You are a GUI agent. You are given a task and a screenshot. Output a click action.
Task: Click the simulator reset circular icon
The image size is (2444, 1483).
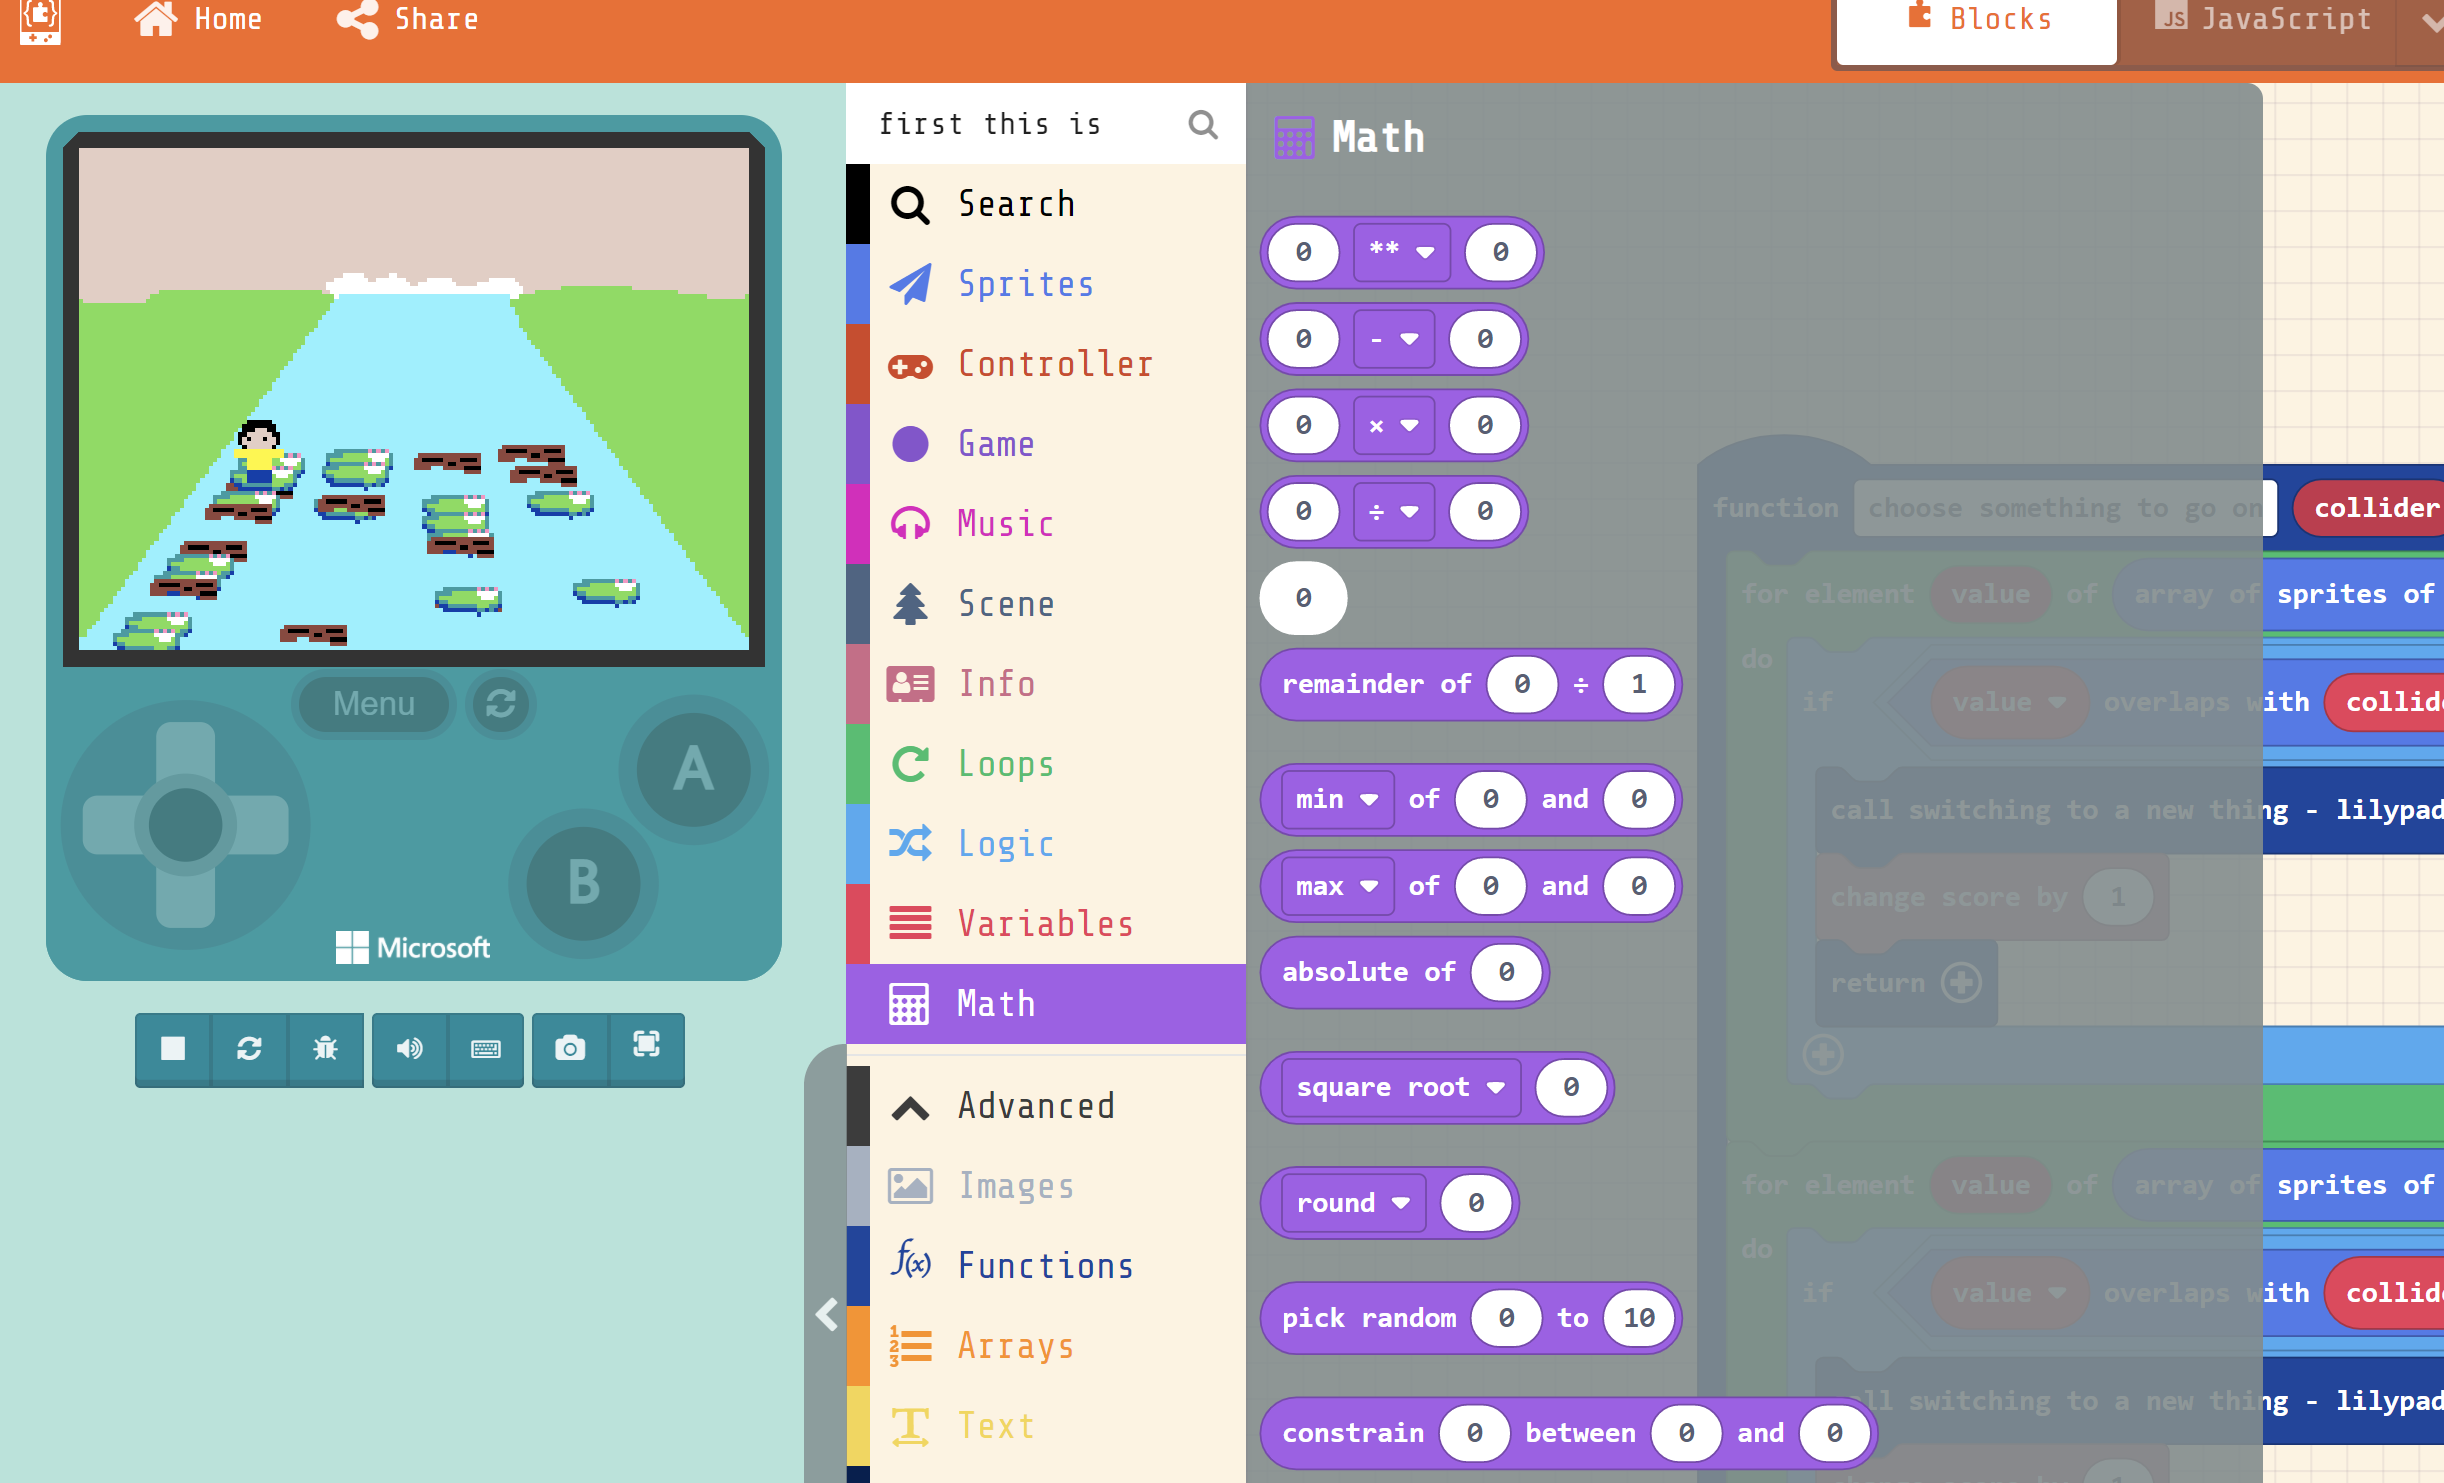coord(501,704)
